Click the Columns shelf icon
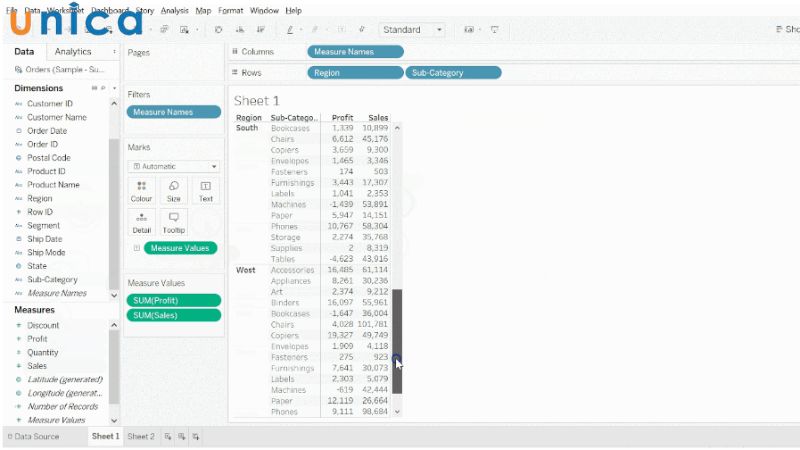 [x=235, y=52]
